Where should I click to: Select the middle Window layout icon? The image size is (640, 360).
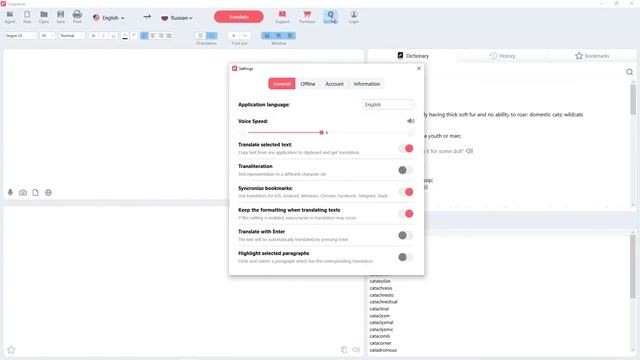(278, 36)
